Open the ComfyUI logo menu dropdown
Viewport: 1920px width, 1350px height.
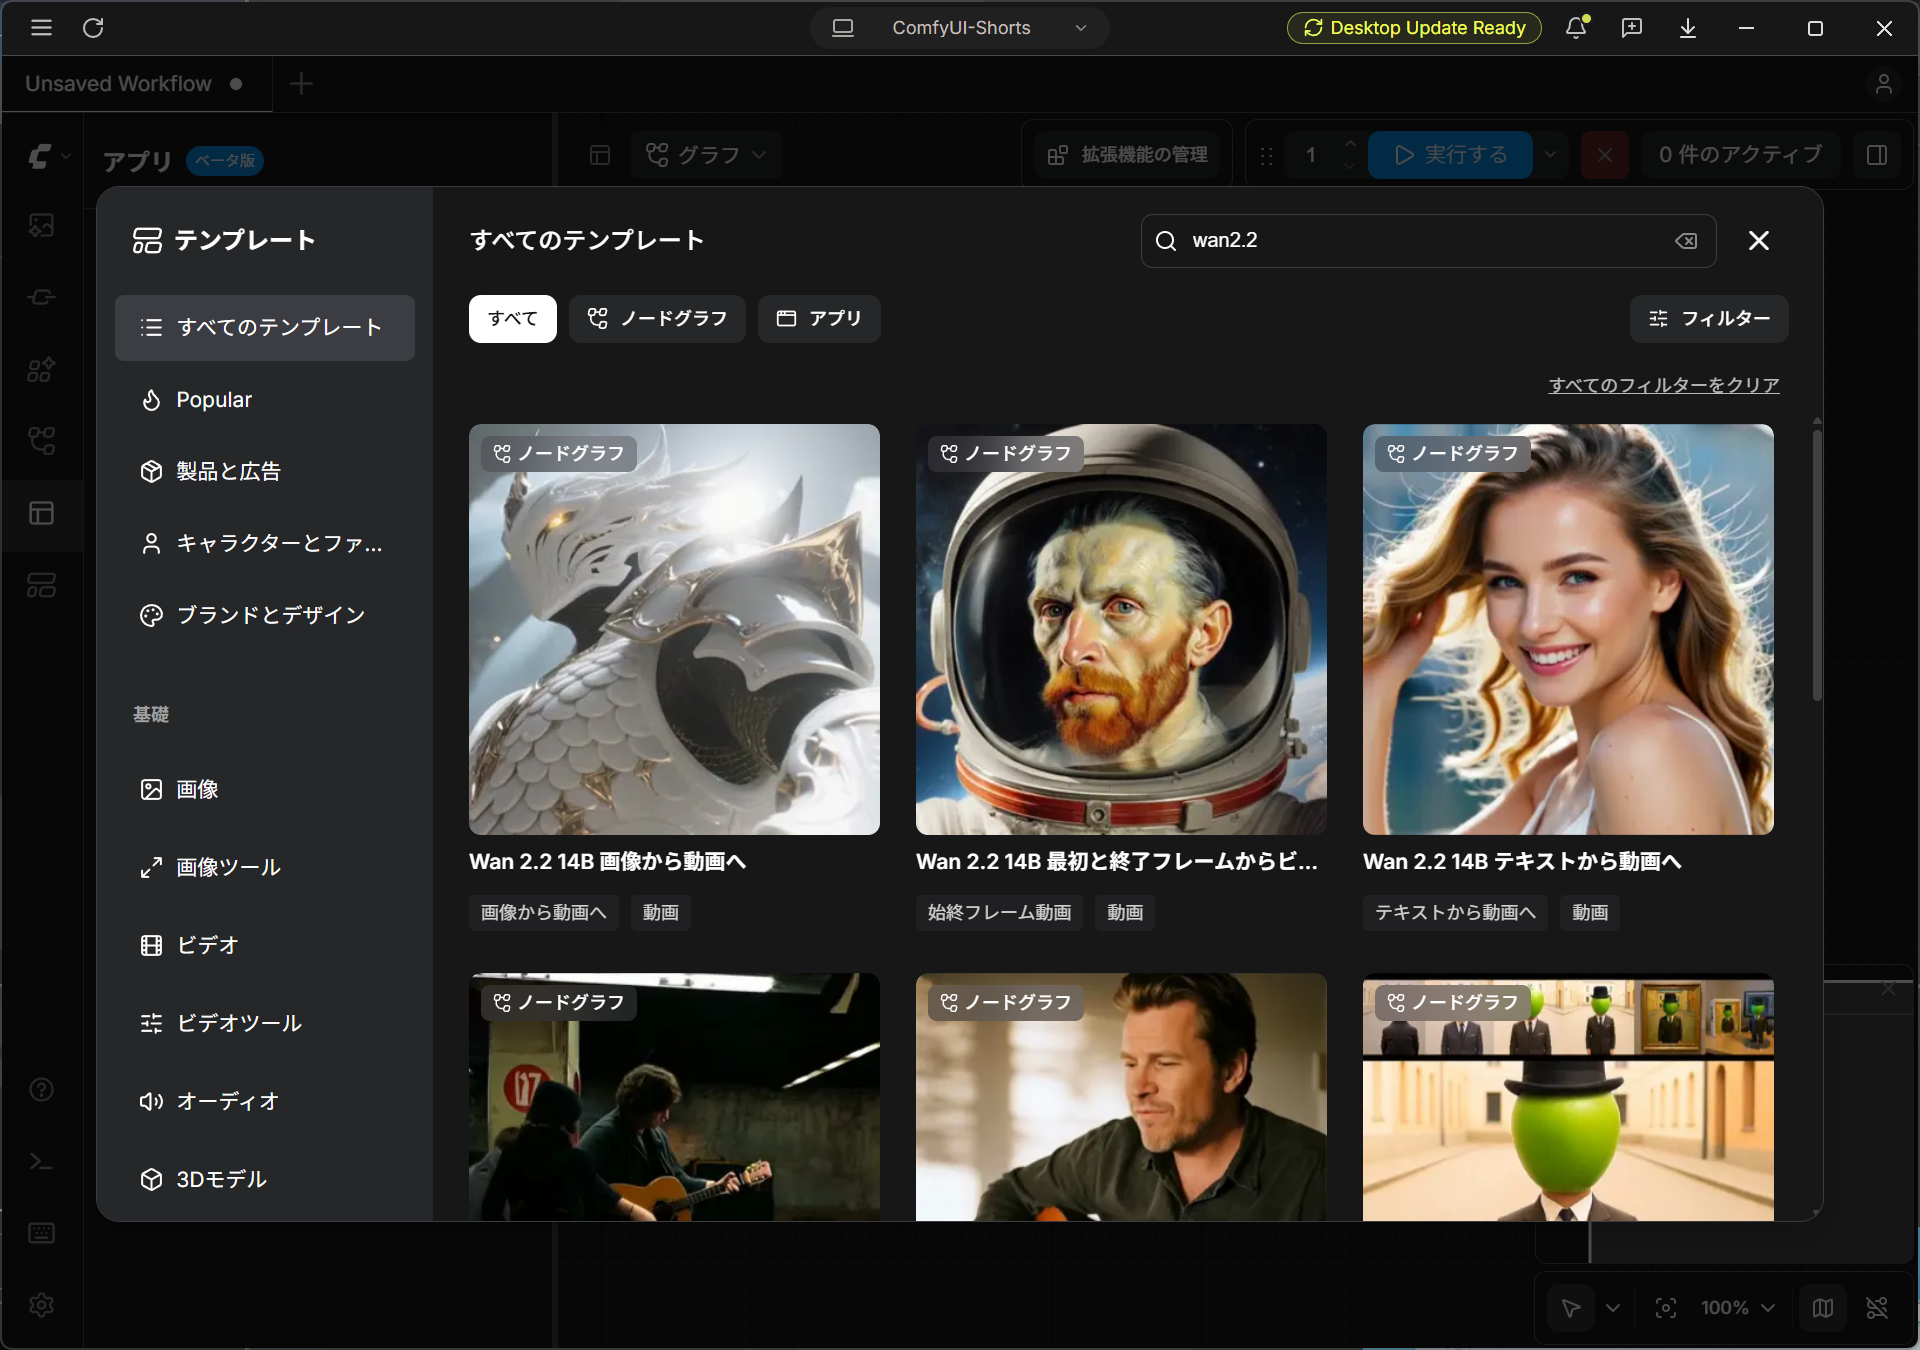click(48, 156)
